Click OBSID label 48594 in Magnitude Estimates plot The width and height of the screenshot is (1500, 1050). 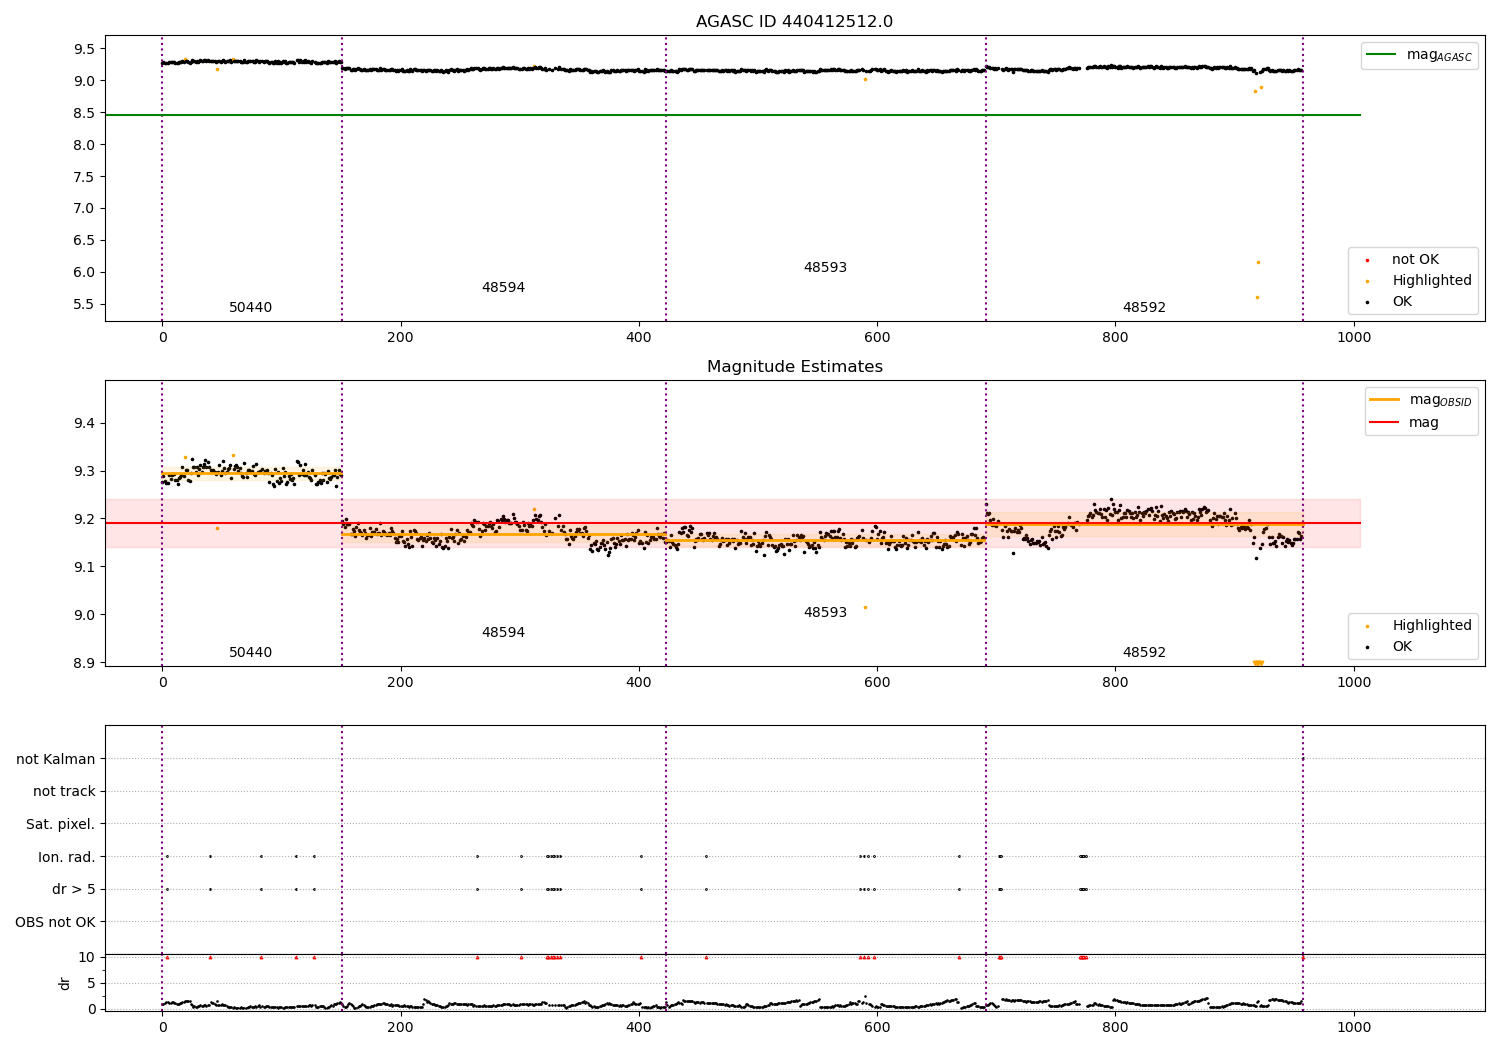(503, 633)
